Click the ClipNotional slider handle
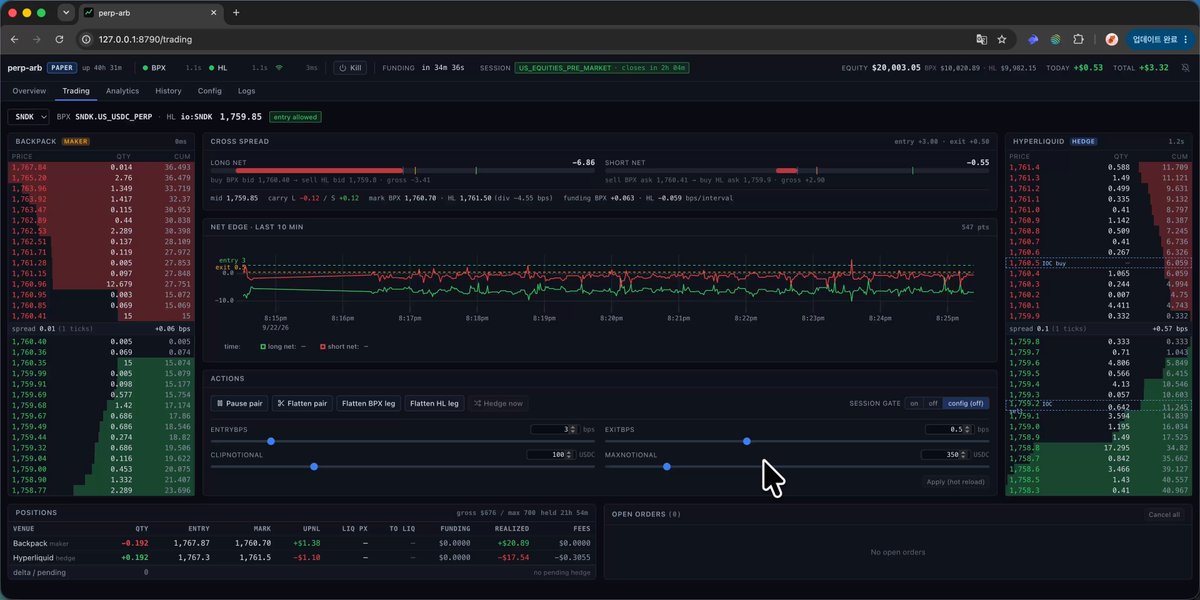The image size is (1200, 600). click(314, 466)
